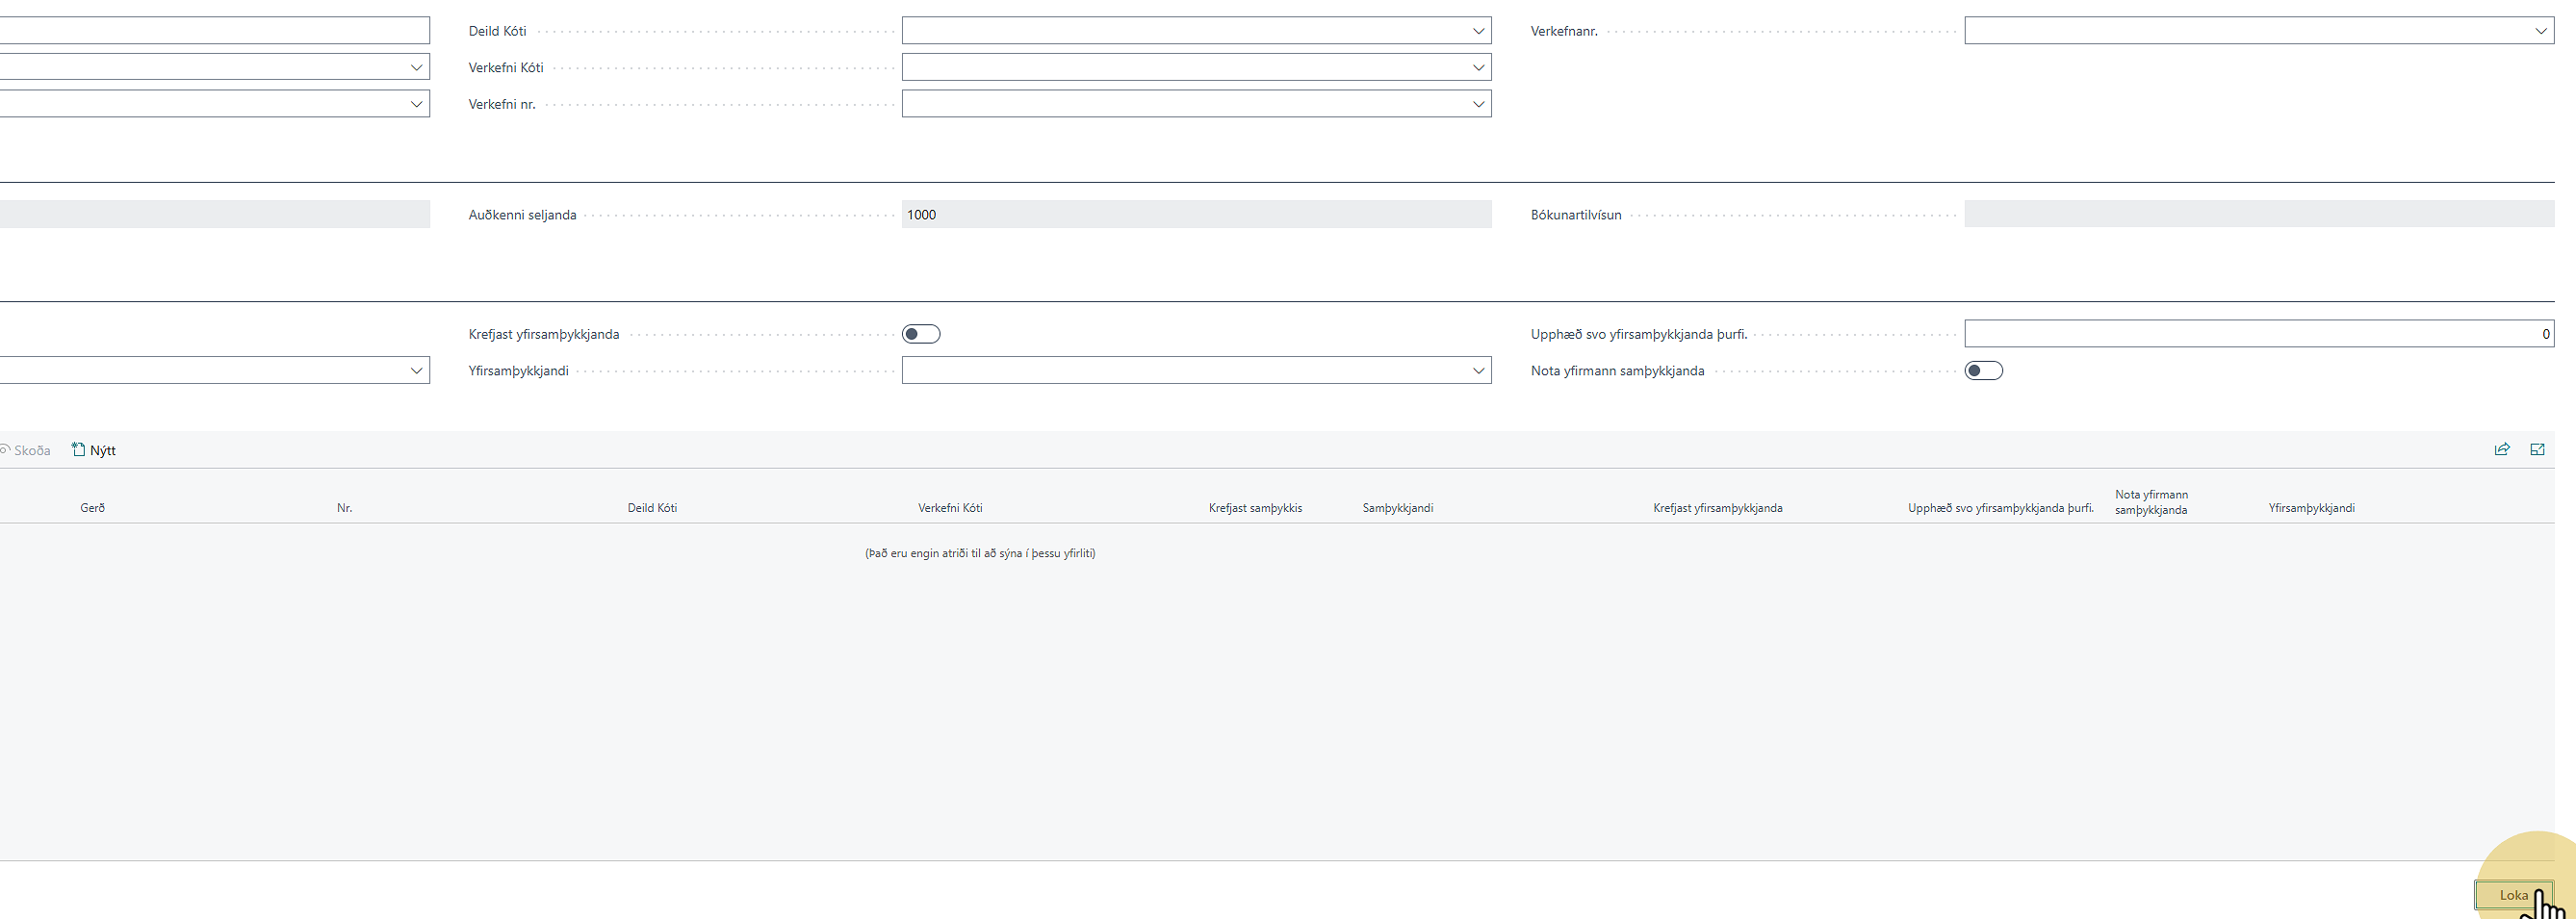This screenshot has height=919, width=2576.
Task: Click the Upphæð svo yfirsamþykkjanda þurfi. column header
Action: pyautogui.click(x=2000, y=508)
